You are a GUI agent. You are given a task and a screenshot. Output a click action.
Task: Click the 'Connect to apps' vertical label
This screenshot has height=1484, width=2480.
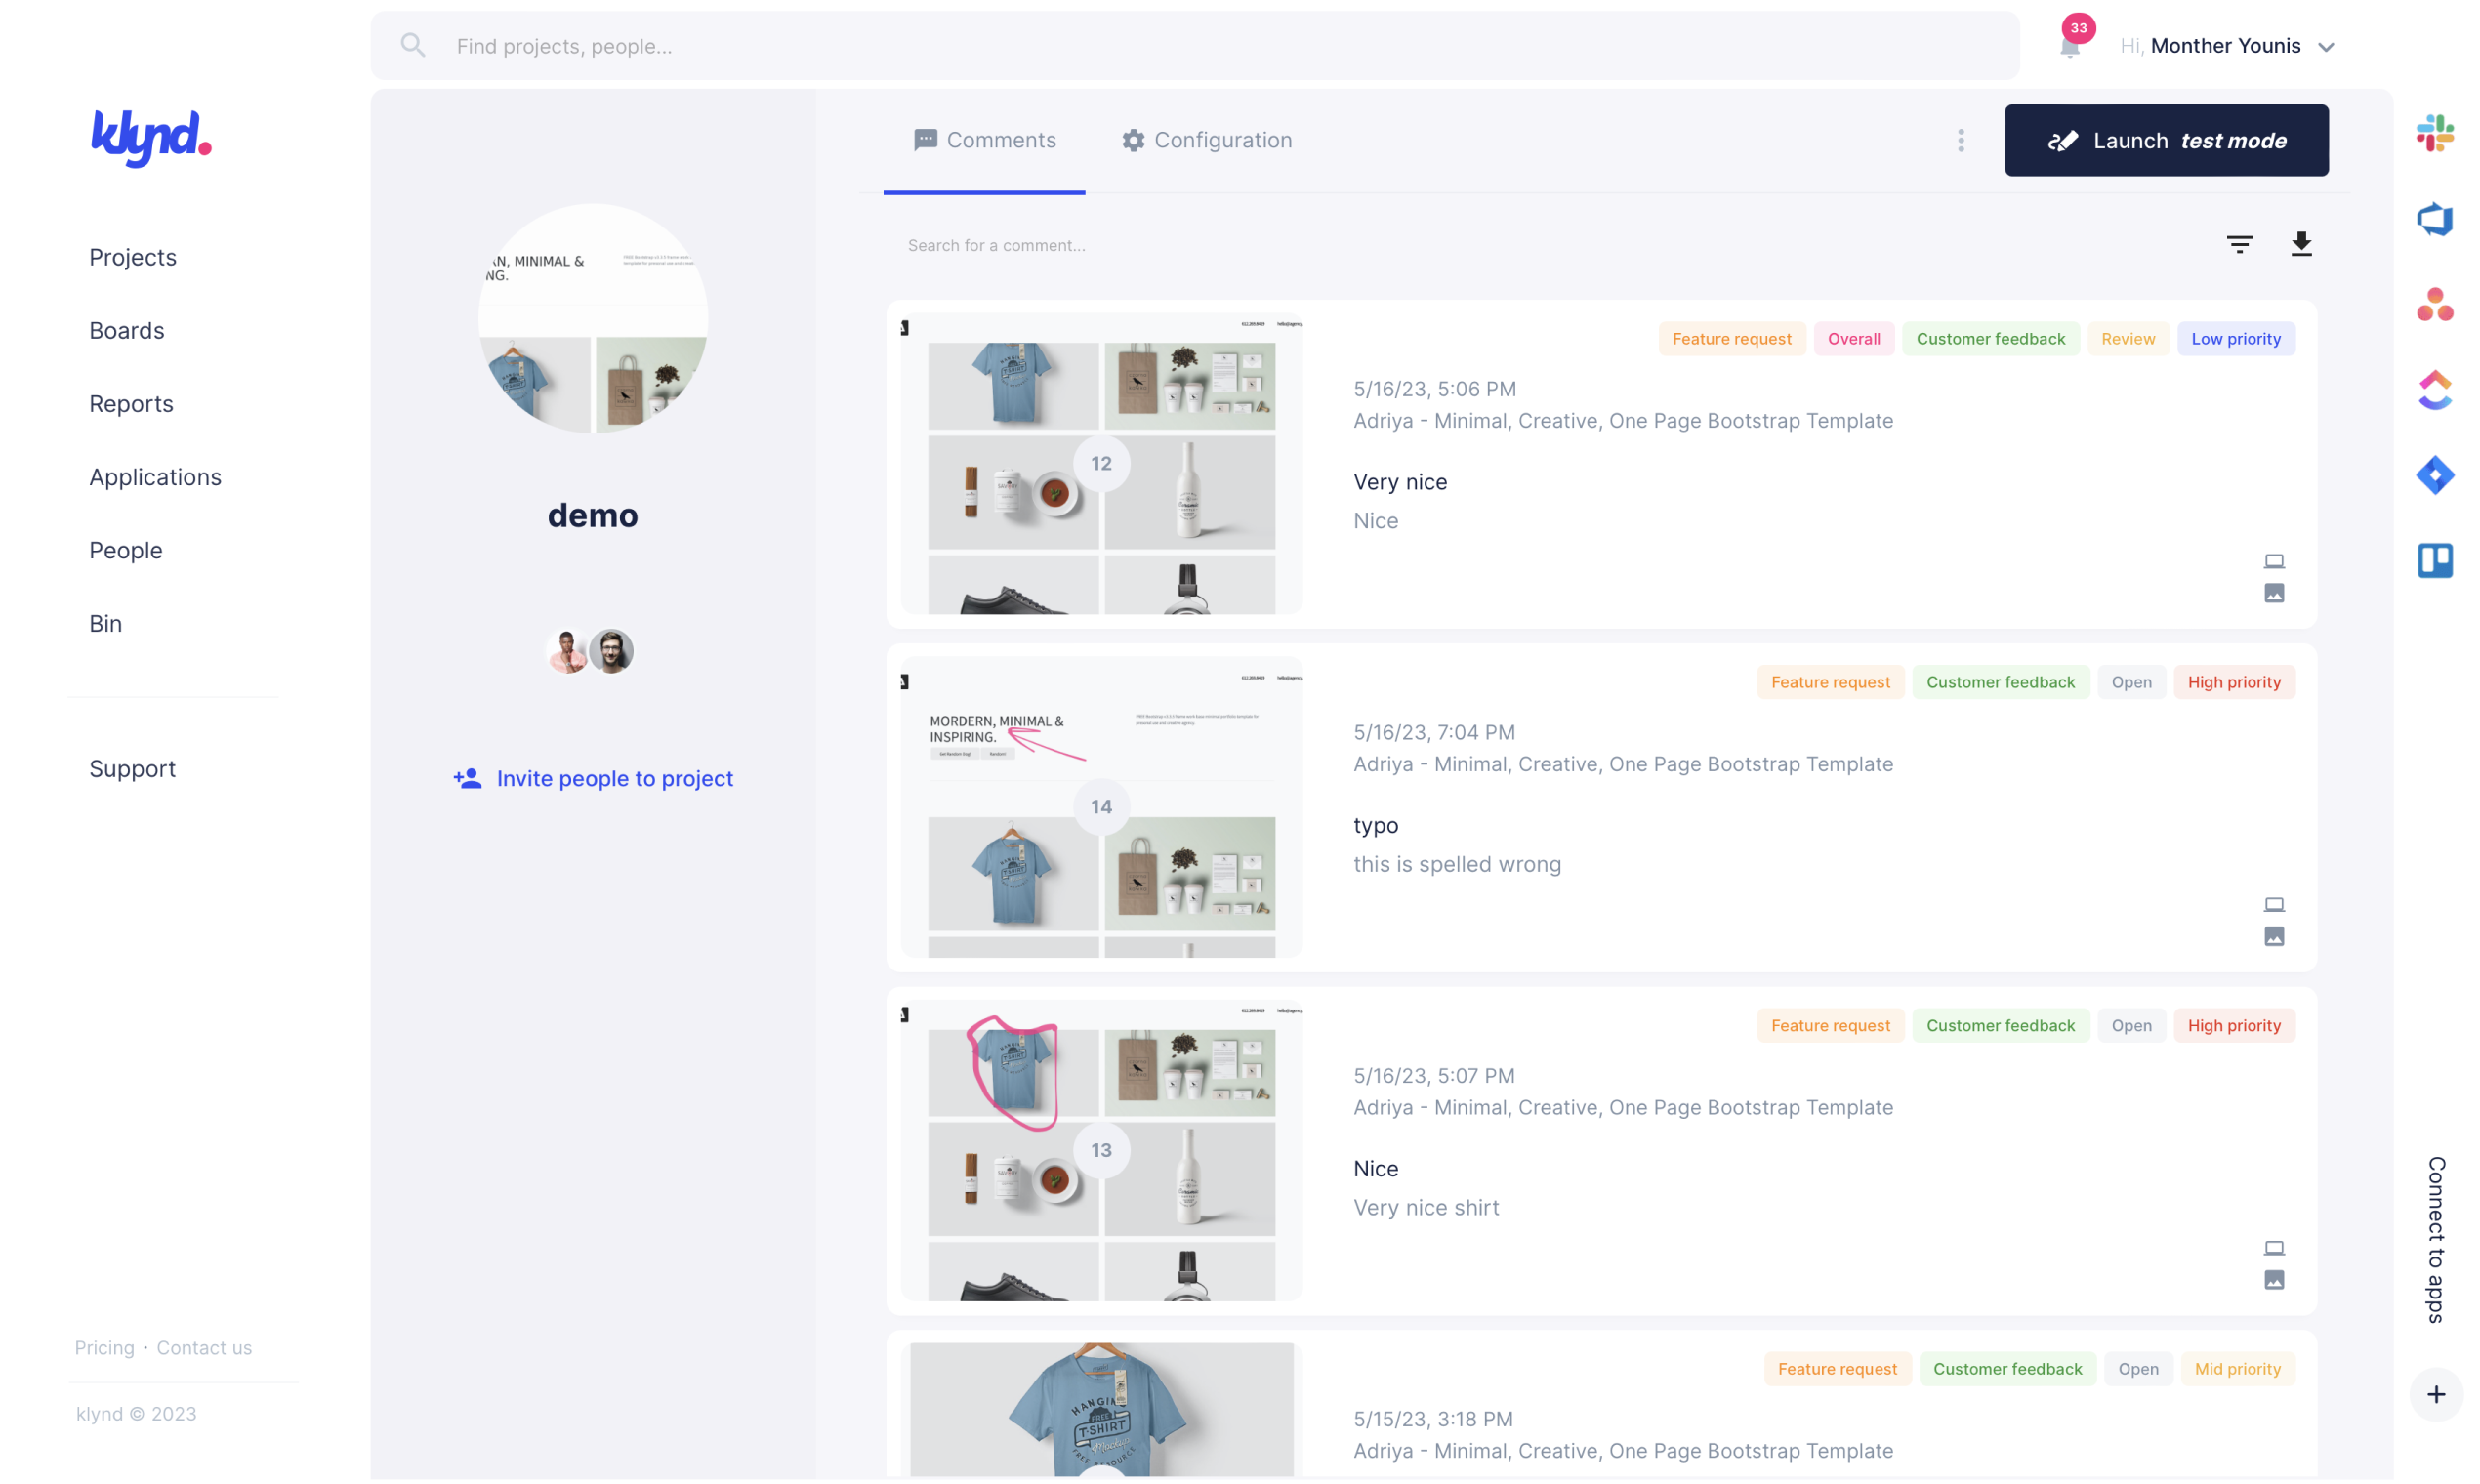(2435, 1239)
